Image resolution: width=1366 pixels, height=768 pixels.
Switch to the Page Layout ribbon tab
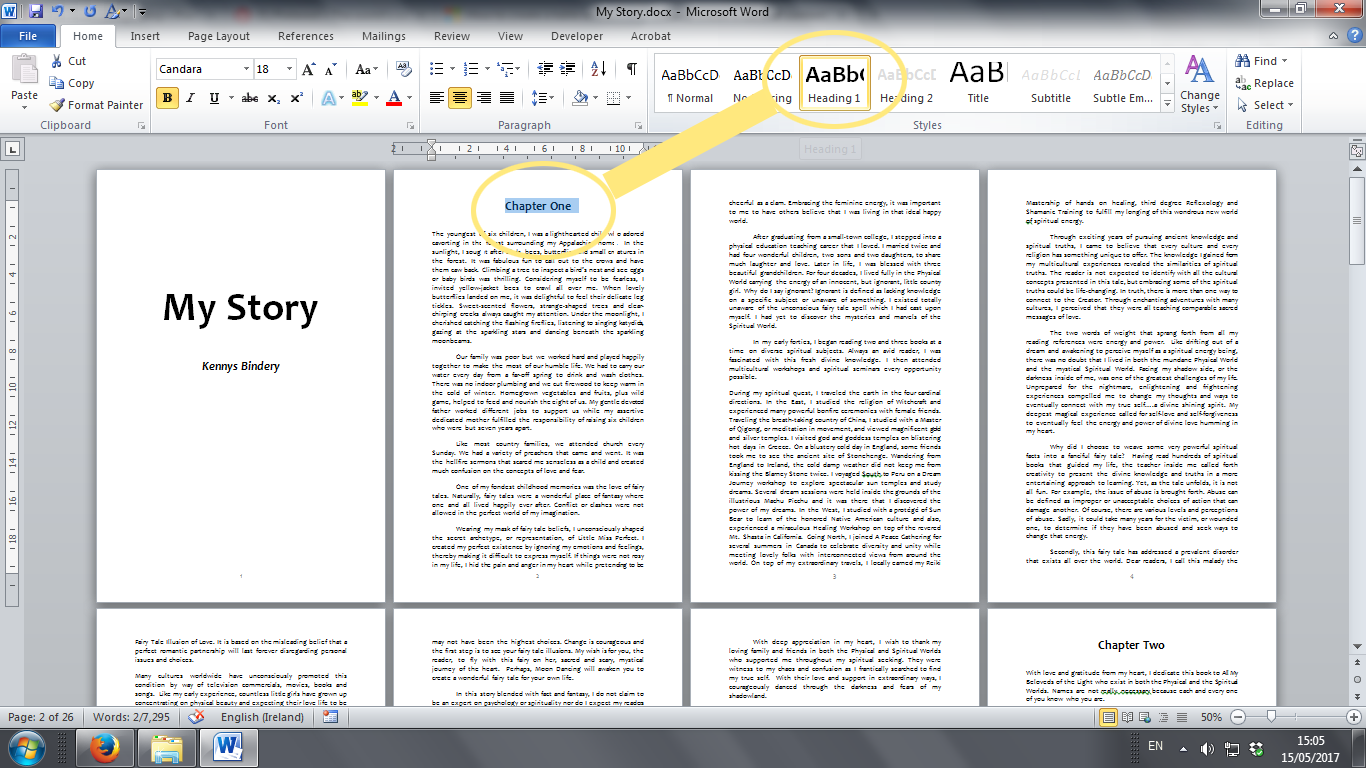(219, 36)
